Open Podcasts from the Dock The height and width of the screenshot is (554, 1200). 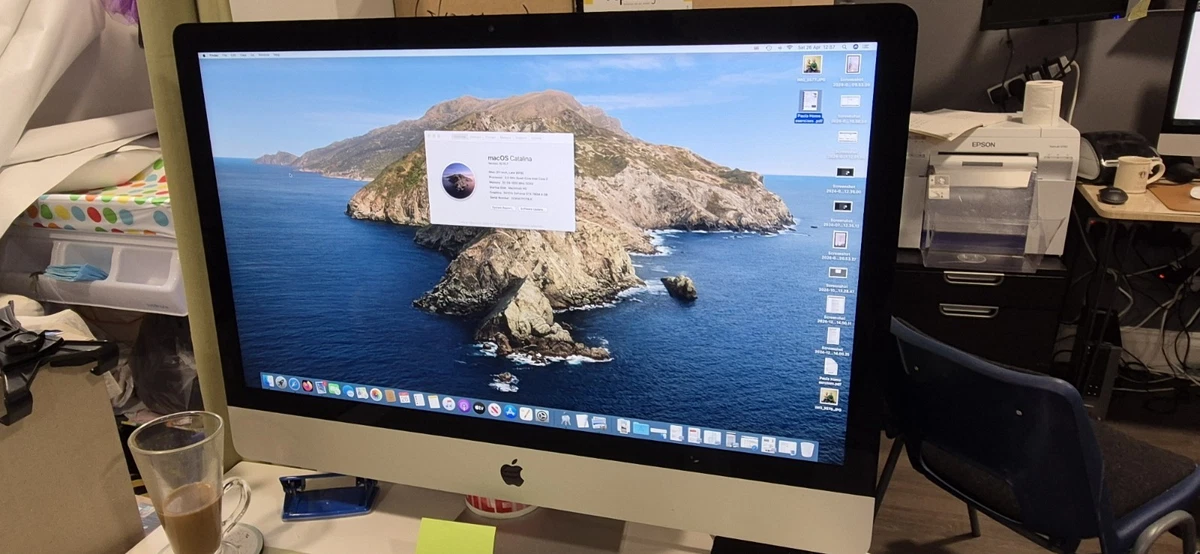click(464, 406)
